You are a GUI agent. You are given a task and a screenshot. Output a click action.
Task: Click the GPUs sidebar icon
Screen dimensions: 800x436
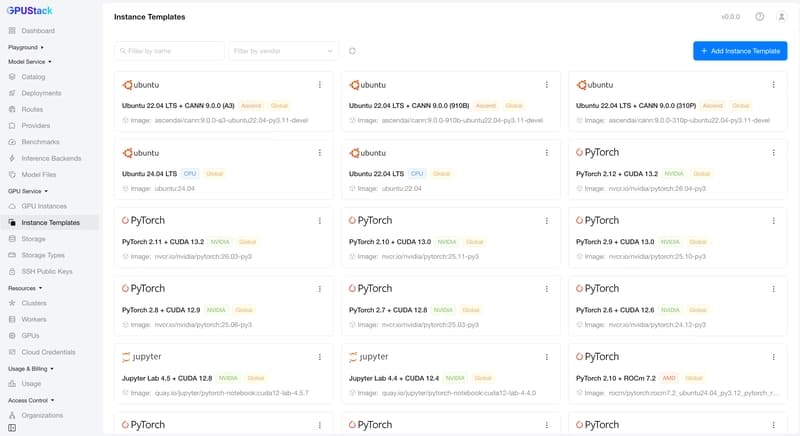click(12, 336)
